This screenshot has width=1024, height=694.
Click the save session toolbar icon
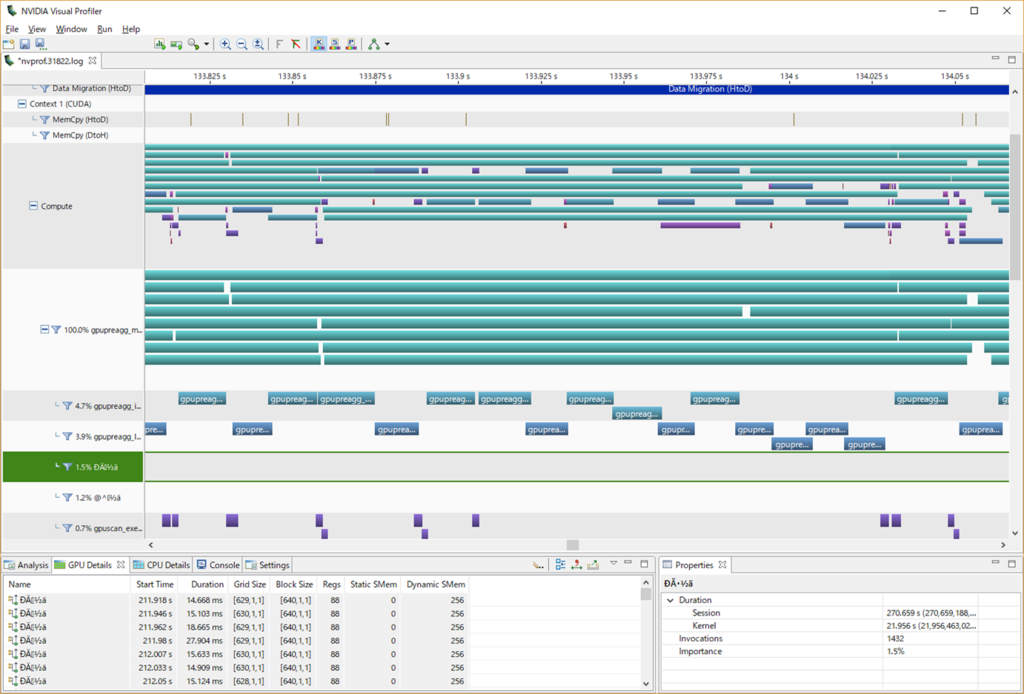tap(25, 44)
